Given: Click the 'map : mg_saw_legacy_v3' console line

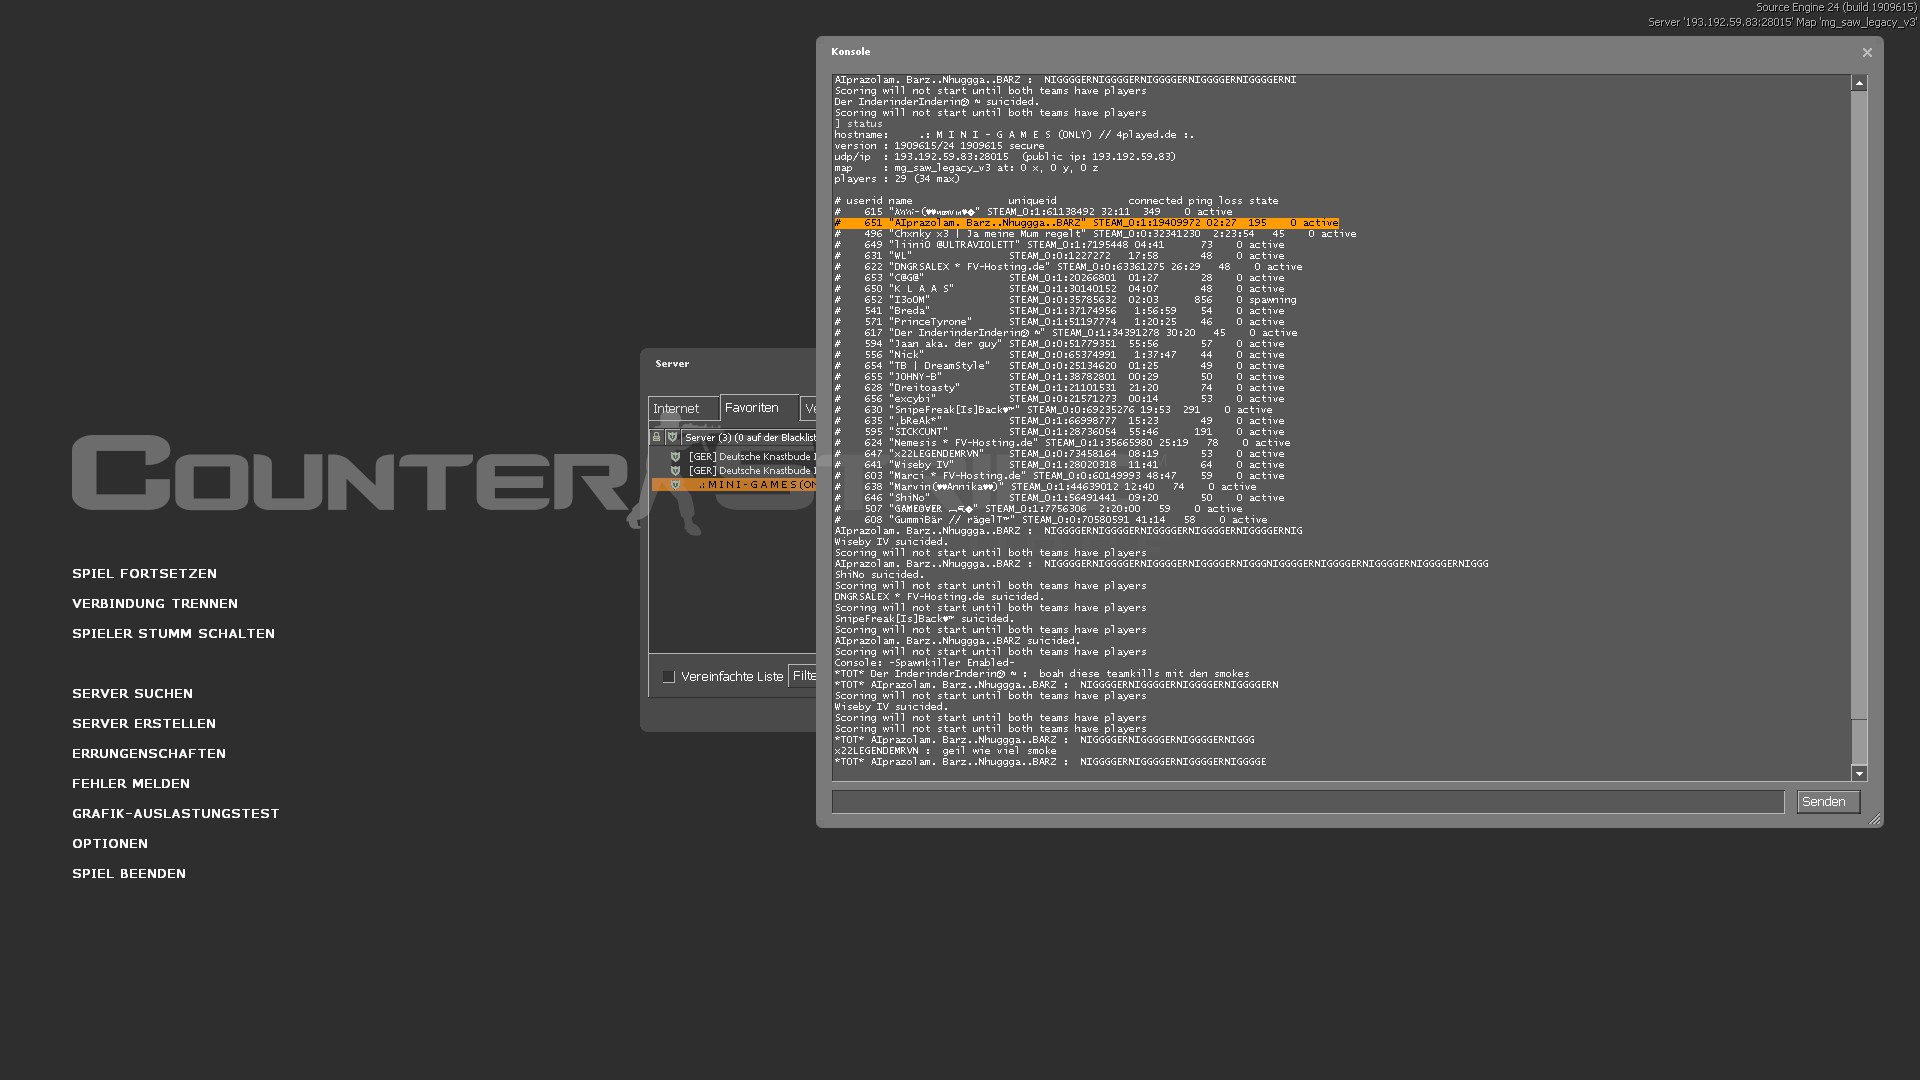Looking at the screenshot, I should 966,168.
